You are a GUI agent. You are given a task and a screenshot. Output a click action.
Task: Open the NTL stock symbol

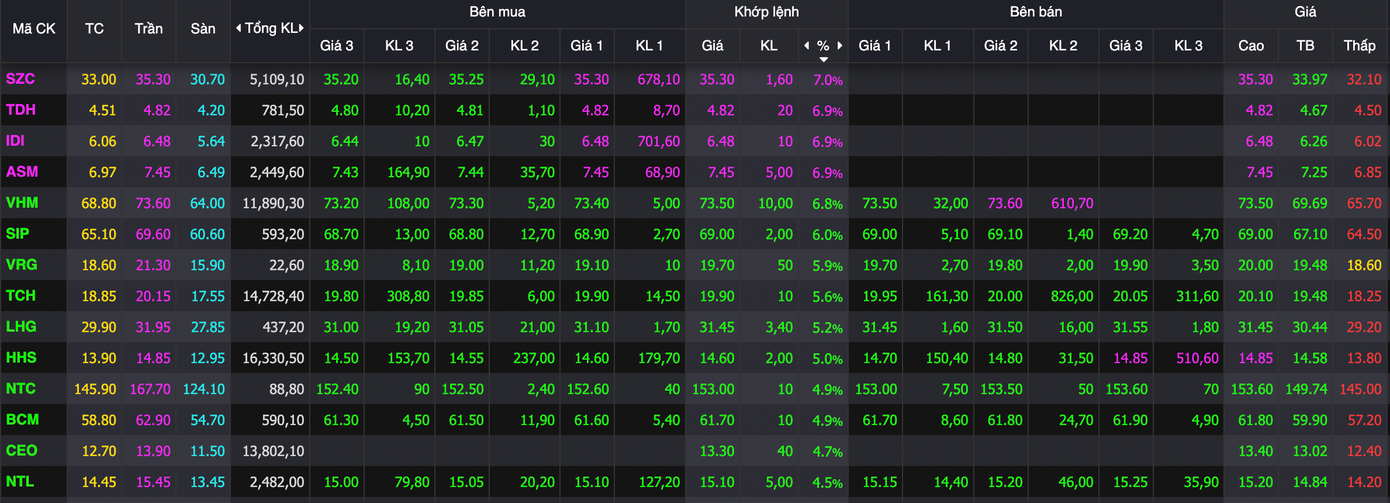[x=21, y=482]
